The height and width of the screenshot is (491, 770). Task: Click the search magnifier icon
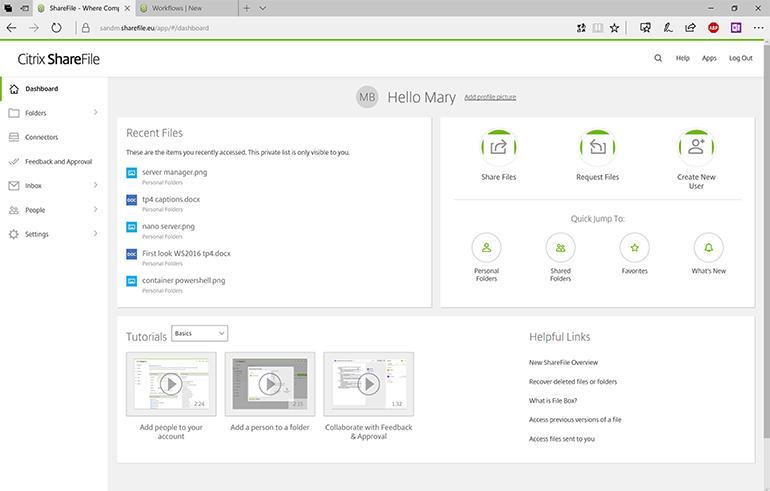[658, 58]
